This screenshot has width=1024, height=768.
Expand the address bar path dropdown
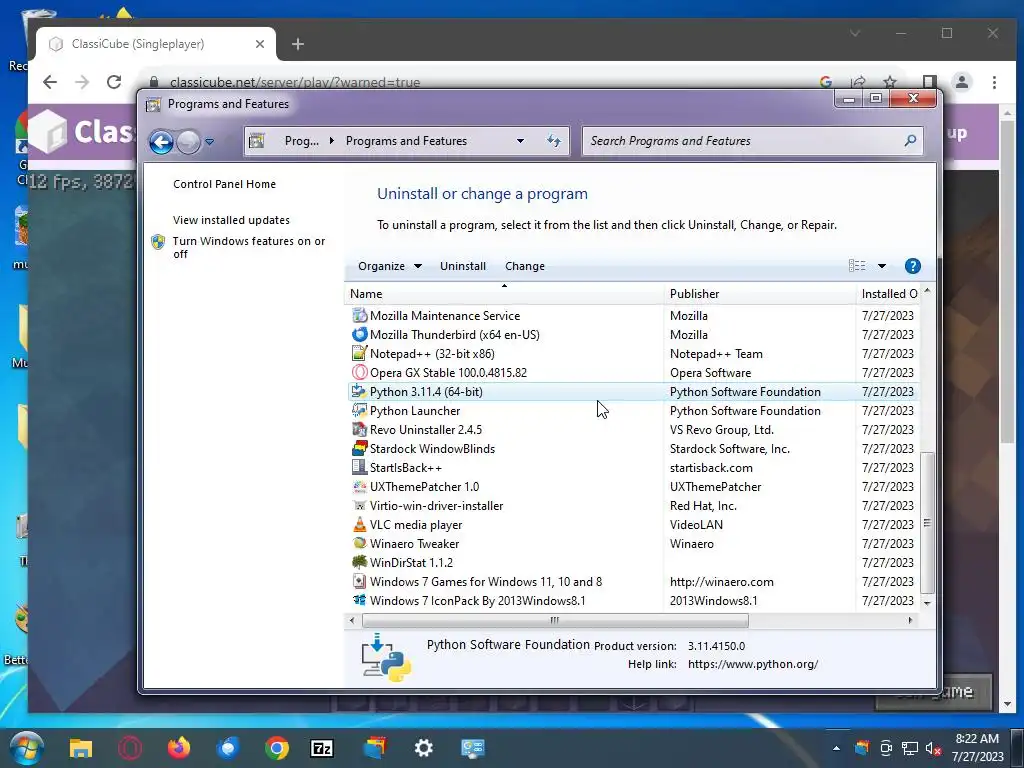(520, 140)
